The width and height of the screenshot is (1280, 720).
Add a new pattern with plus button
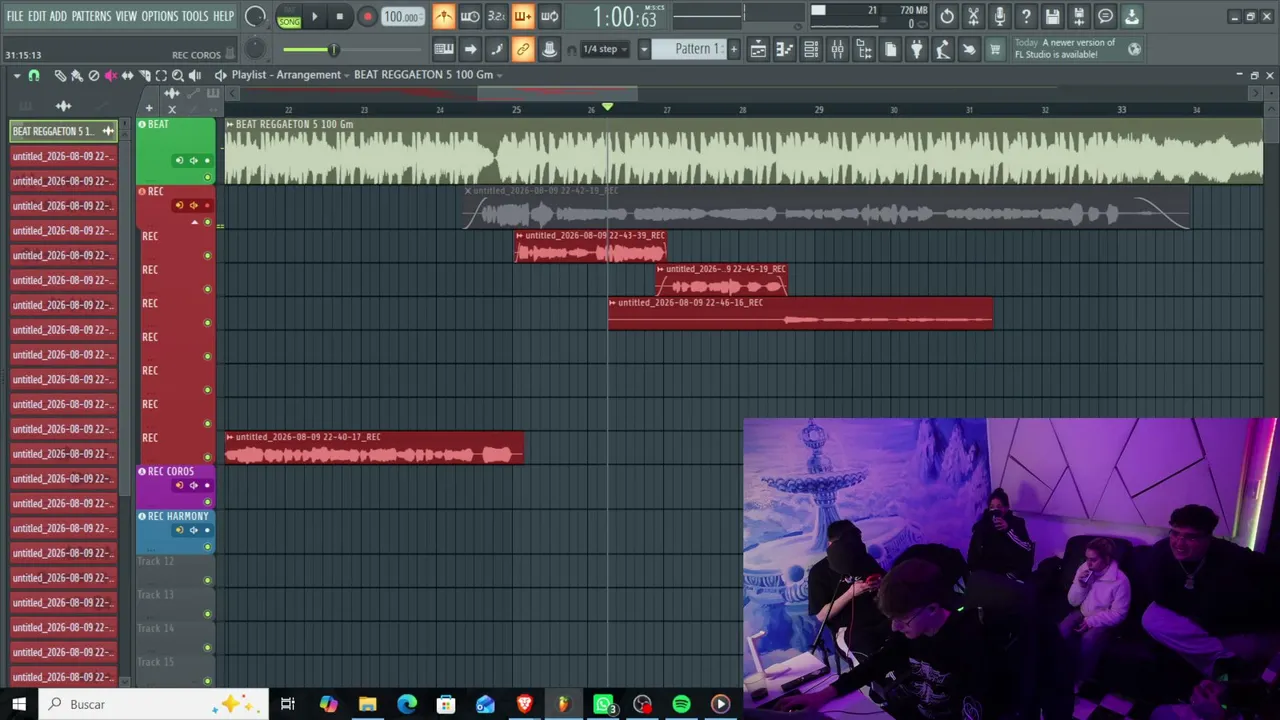[733, 49]
